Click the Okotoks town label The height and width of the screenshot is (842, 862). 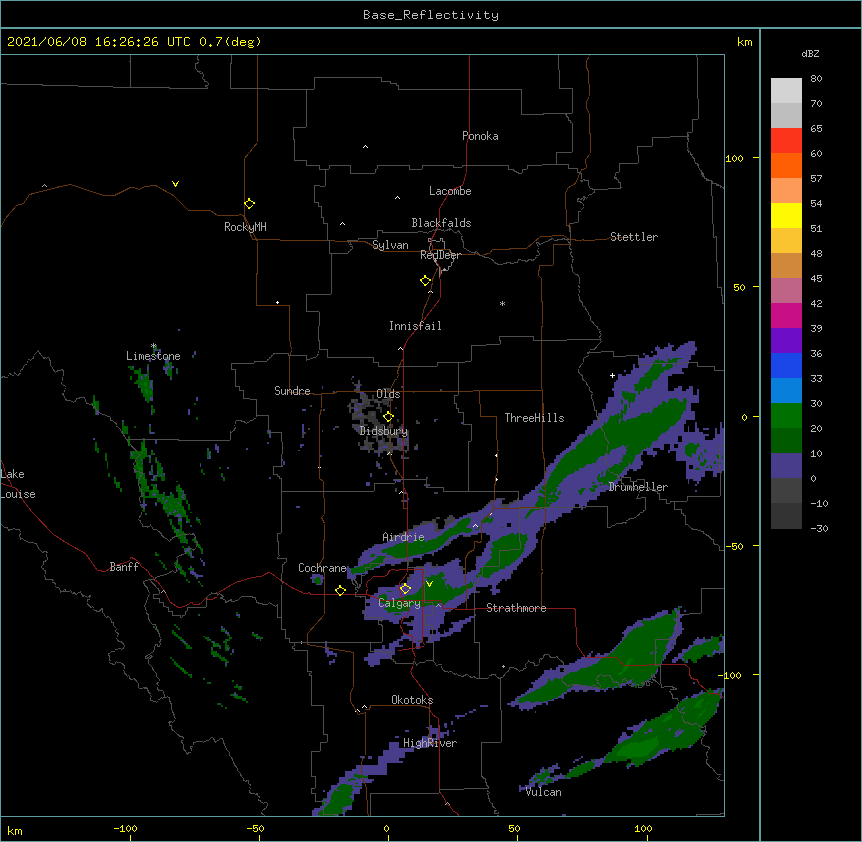pyautogui.click(x=412, y=700)
